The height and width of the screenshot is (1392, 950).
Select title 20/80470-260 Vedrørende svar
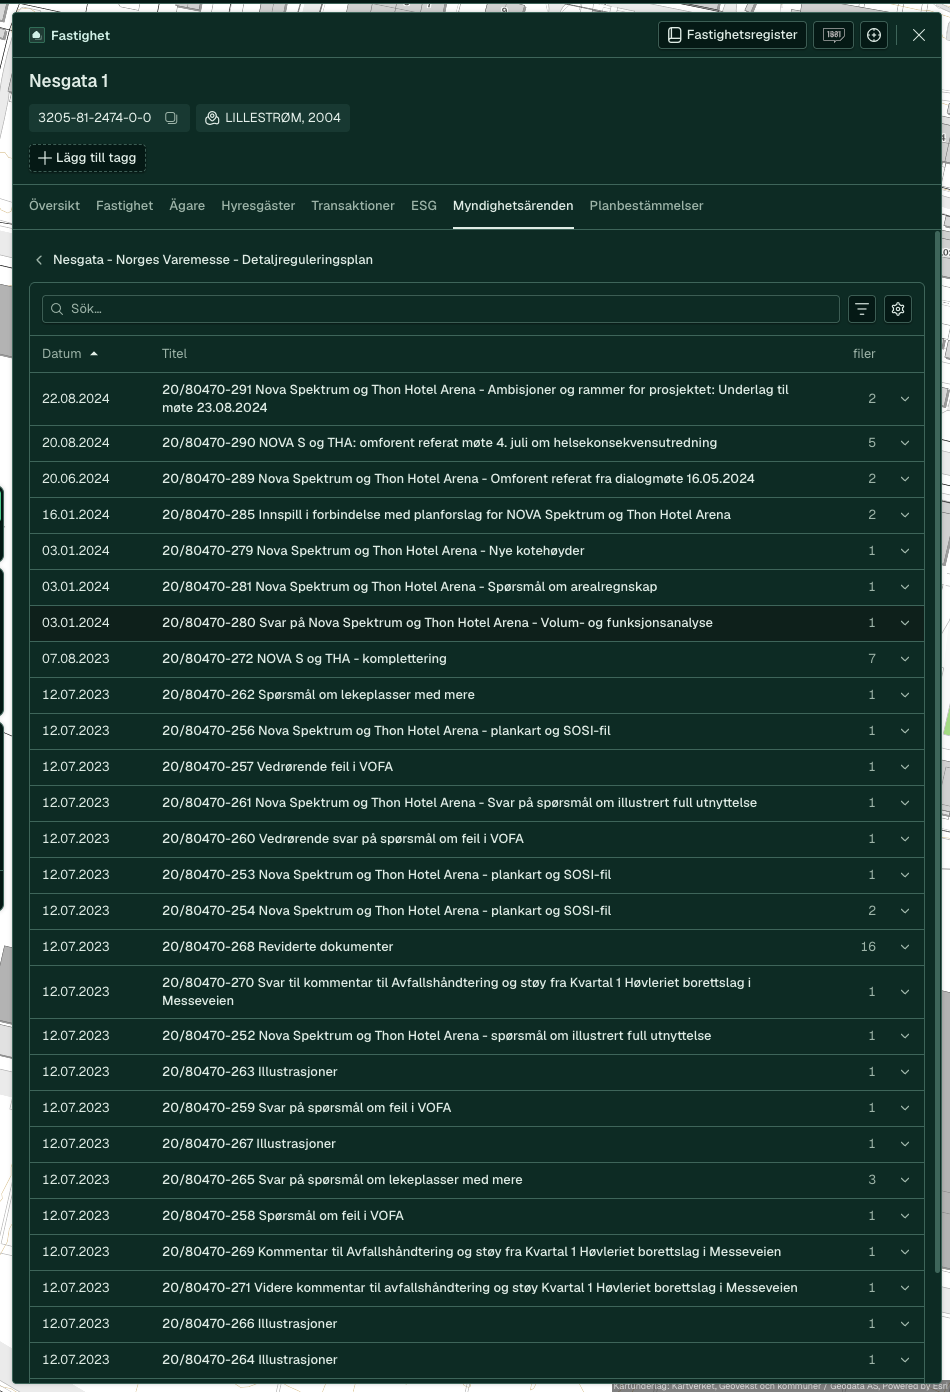(343, 839)
